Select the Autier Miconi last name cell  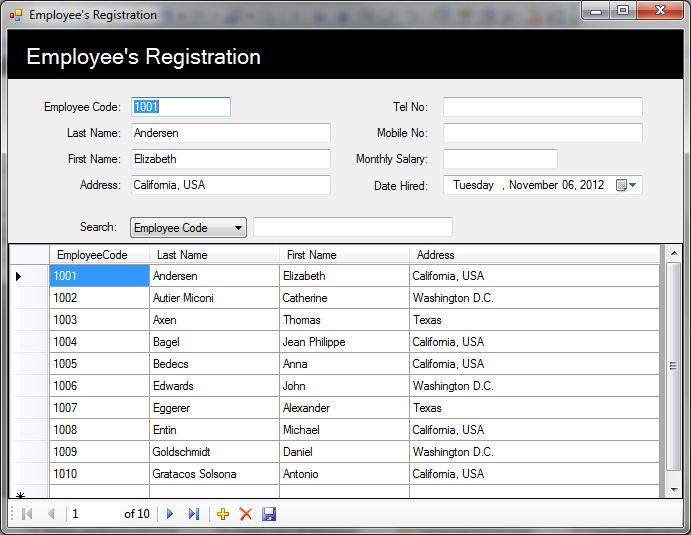tap(215, 298)
